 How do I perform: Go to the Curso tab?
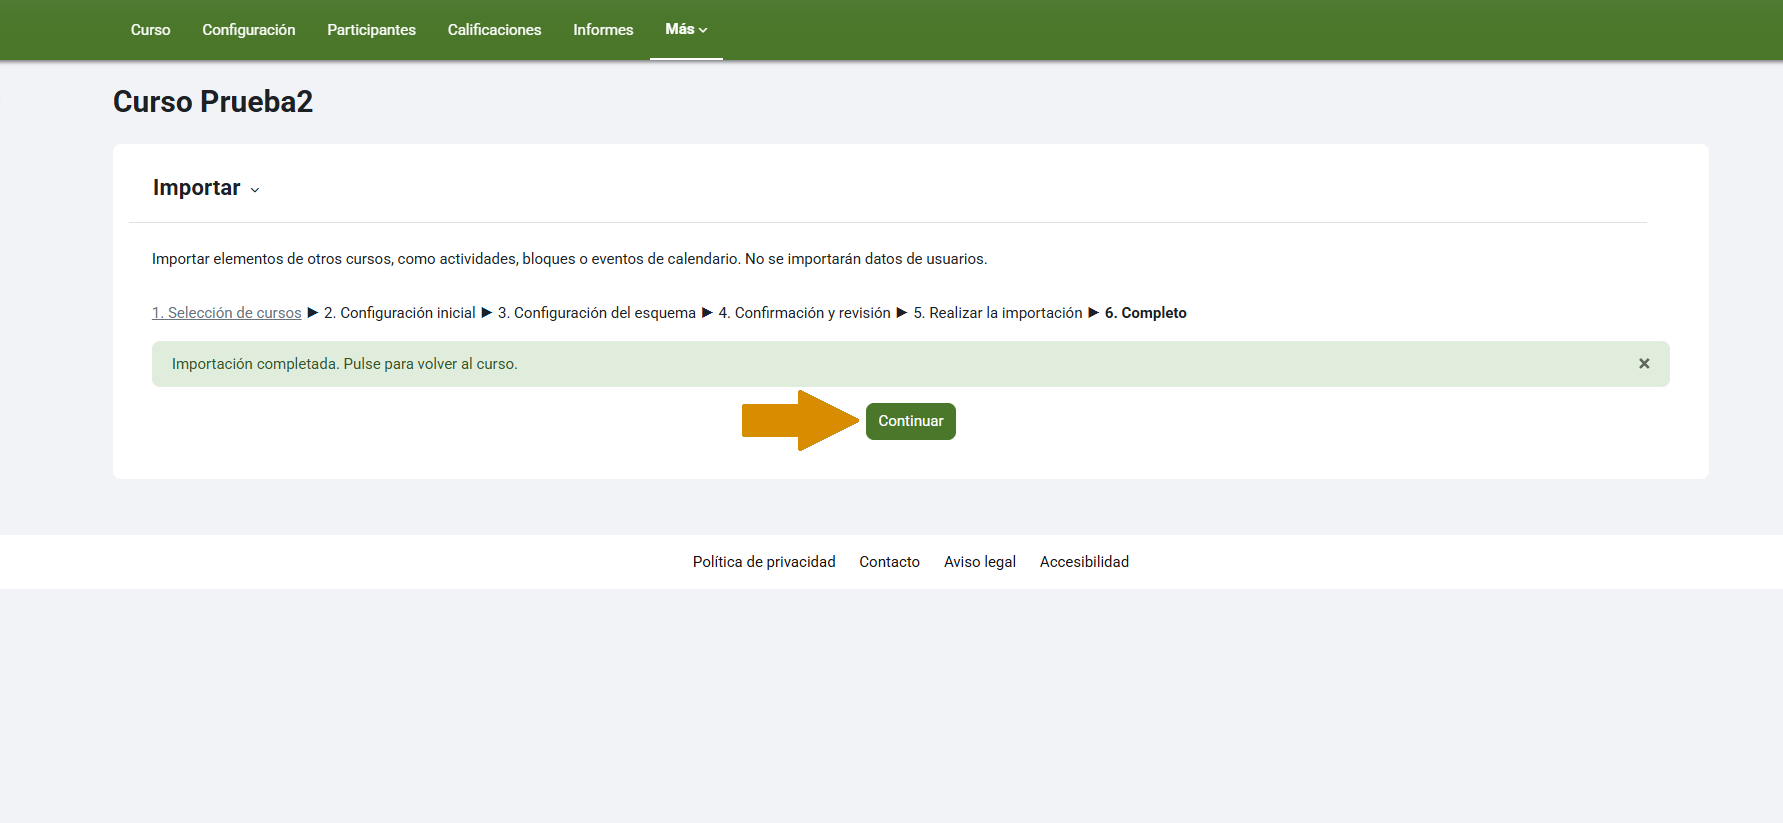coord(150,30)
